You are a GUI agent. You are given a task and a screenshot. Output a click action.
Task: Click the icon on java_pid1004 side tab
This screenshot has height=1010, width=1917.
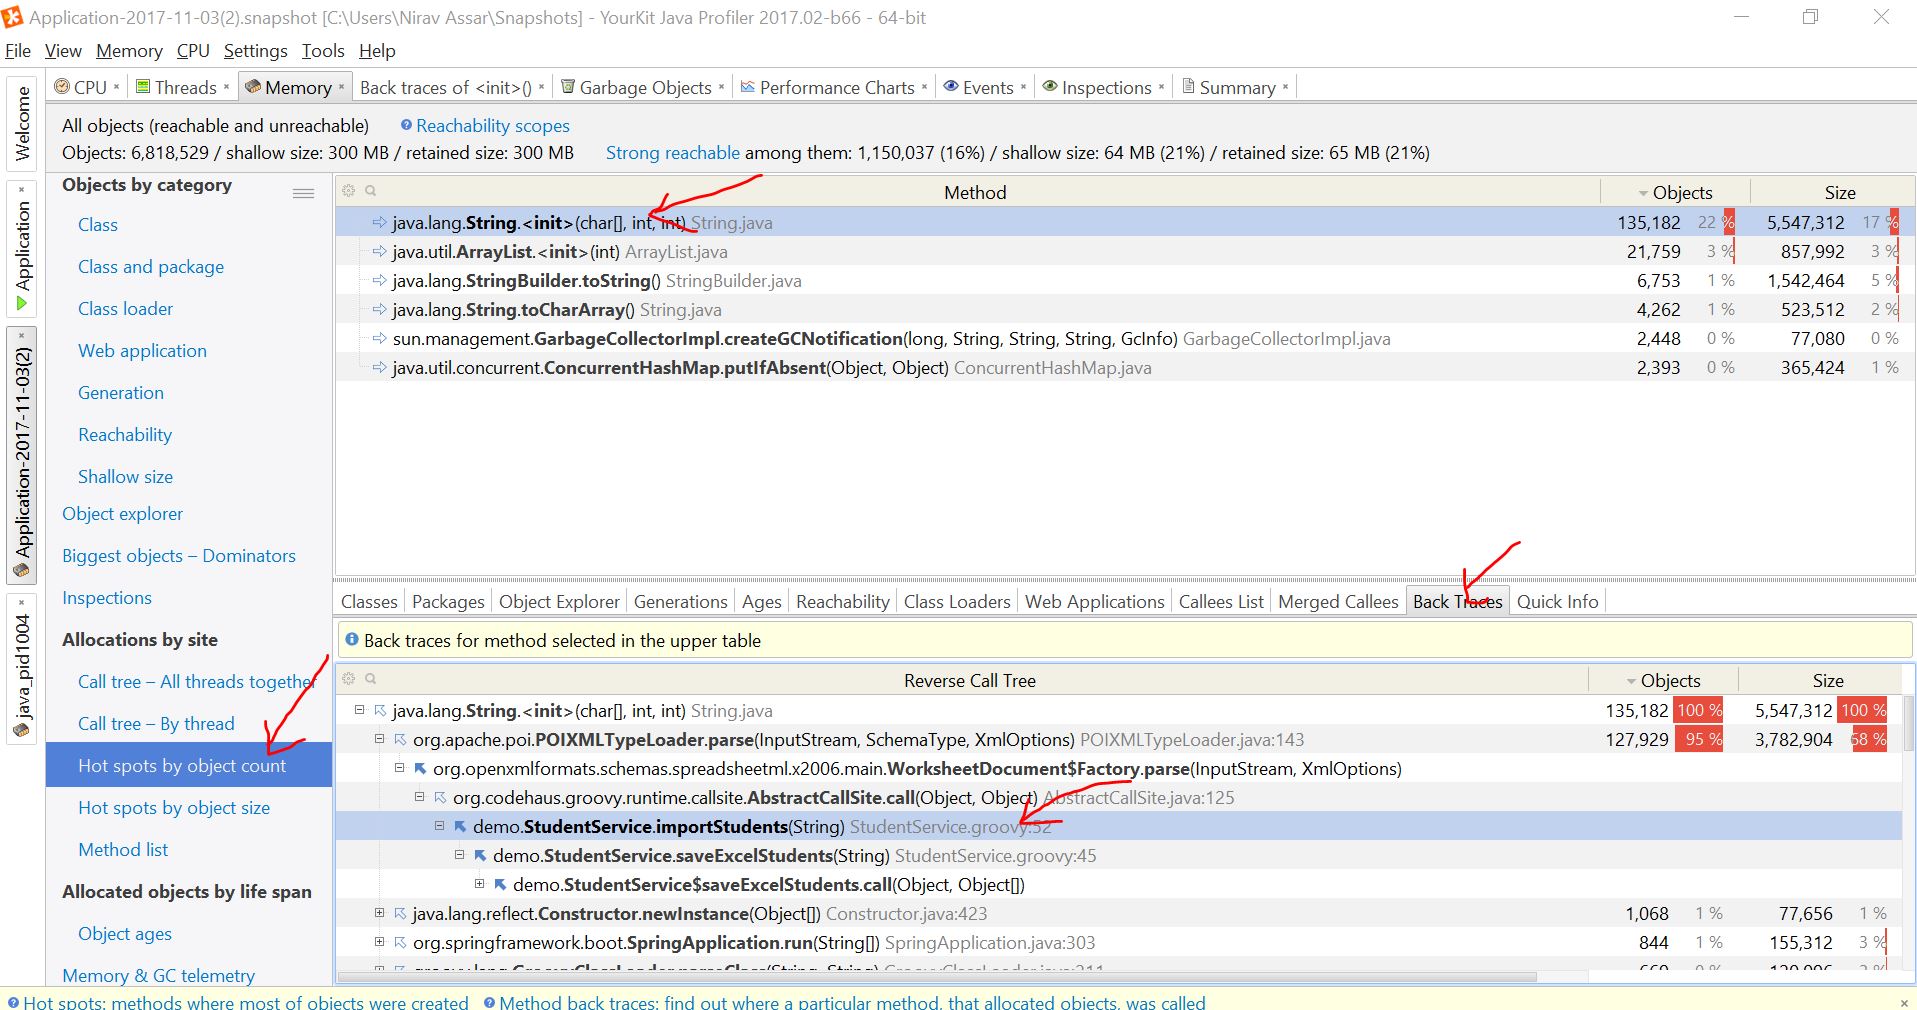22,731
